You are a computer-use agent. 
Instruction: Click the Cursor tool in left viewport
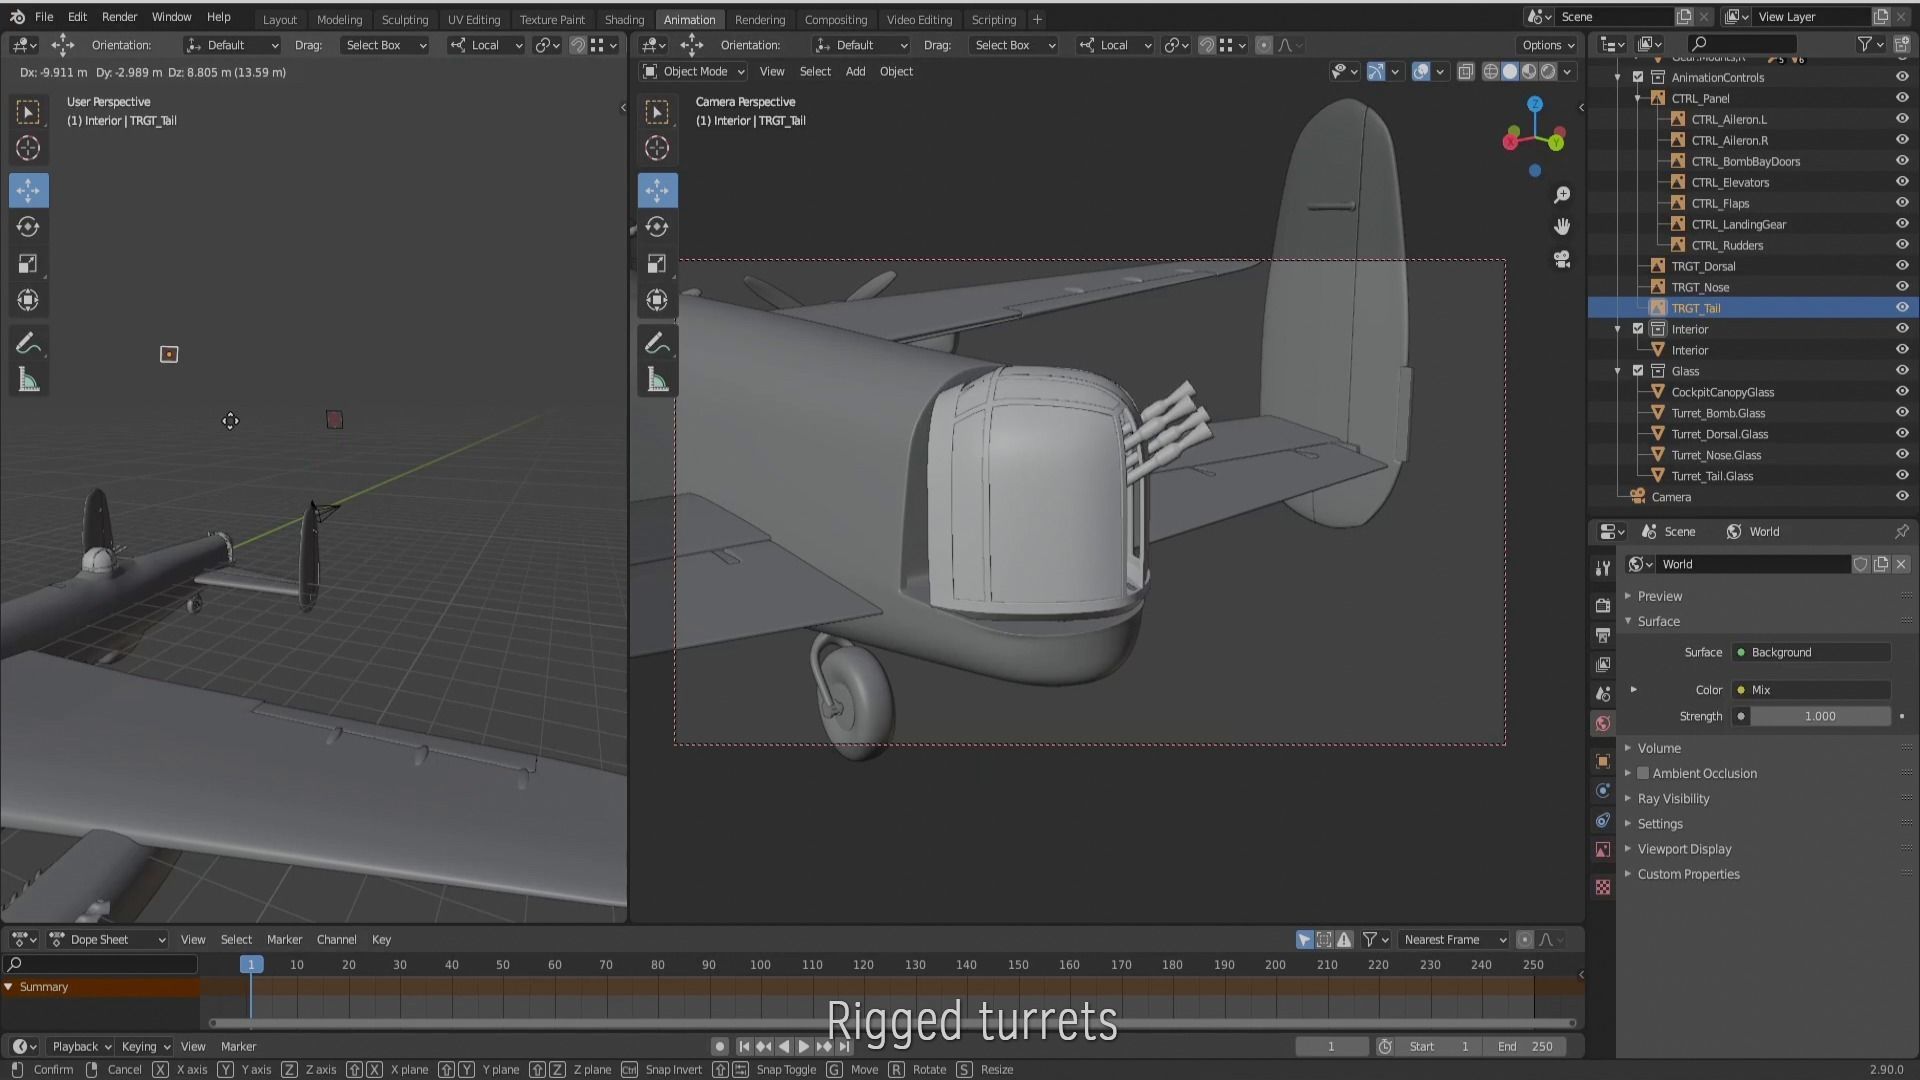pyautogui.click(x=28, y=148)
